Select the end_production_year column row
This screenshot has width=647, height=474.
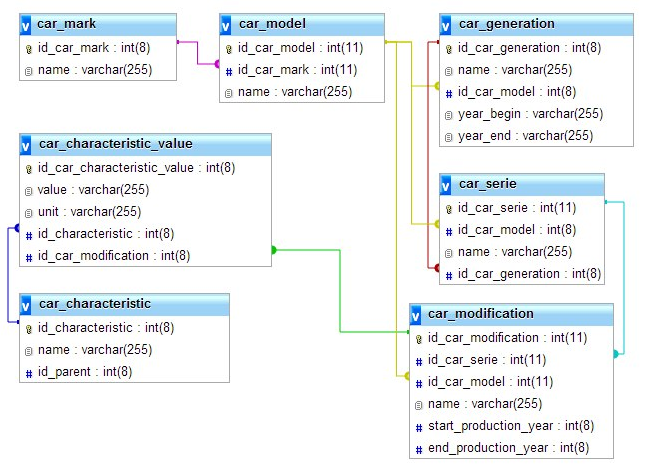(x=508, y=448)
